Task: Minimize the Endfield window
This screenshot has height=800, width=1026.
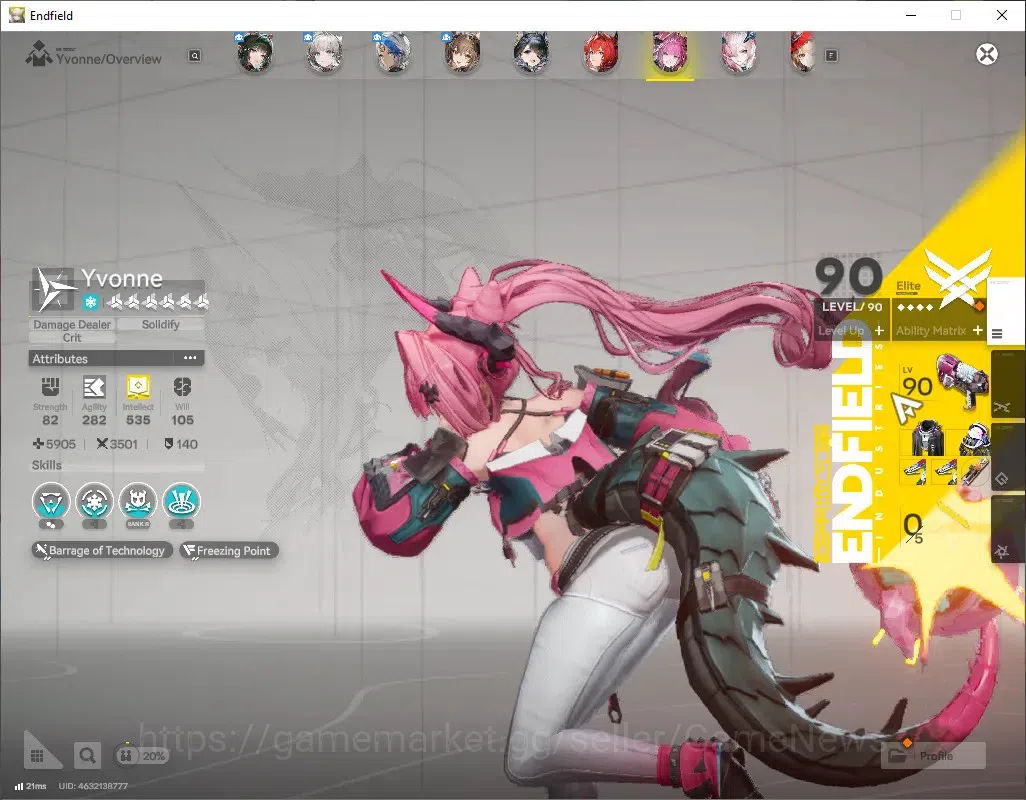Action: pyautogui.click(x=911, y=15)
